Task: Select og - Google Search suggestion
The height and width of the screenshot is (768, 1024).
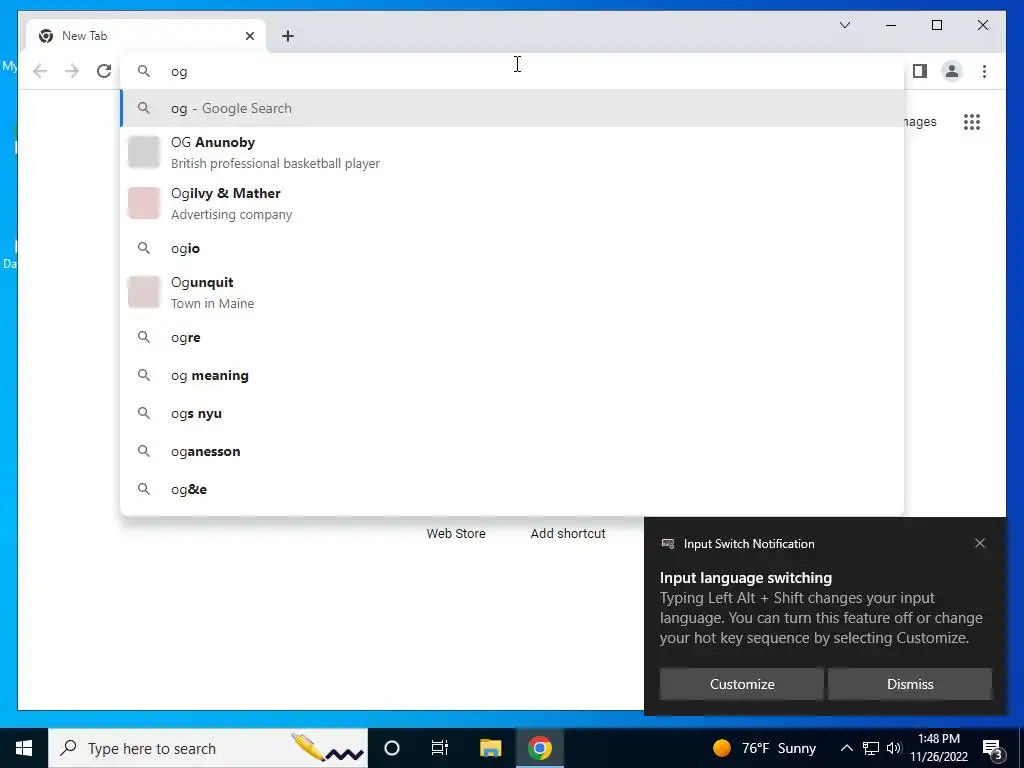Action: pos(512,108)
